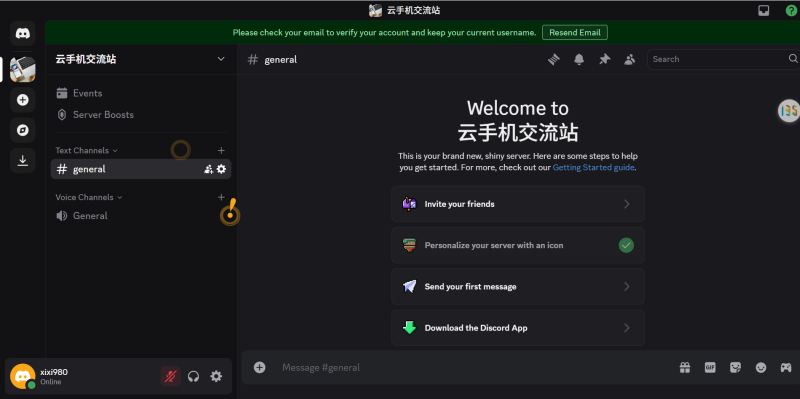Viewport: 800px width, 399px height.
Task: Click the Send your first message chevron
Action: (x=627, y=287)
